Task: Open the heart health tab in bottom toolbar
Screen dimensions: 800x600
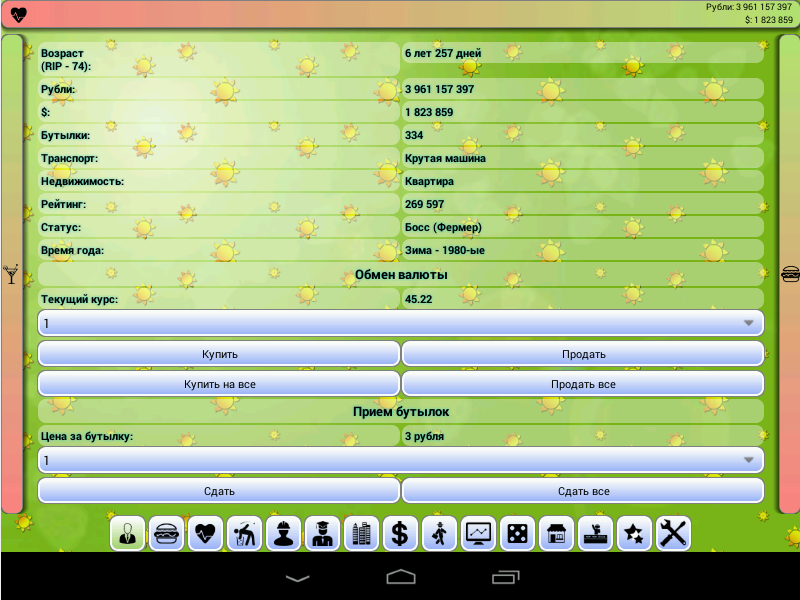Action: pos(205,534)
